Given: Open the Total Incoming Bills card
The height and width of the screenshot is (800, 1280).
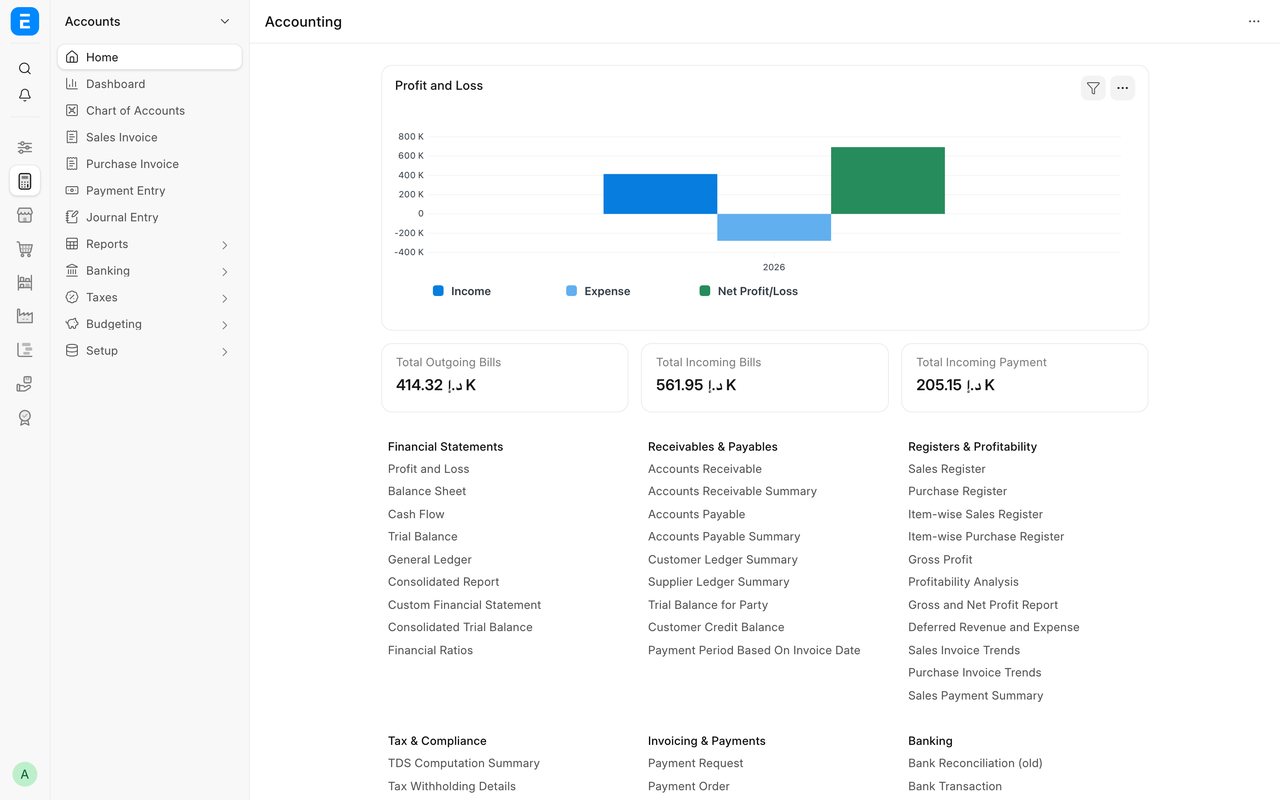Looking at the screenshot, I should coord(765,378).
